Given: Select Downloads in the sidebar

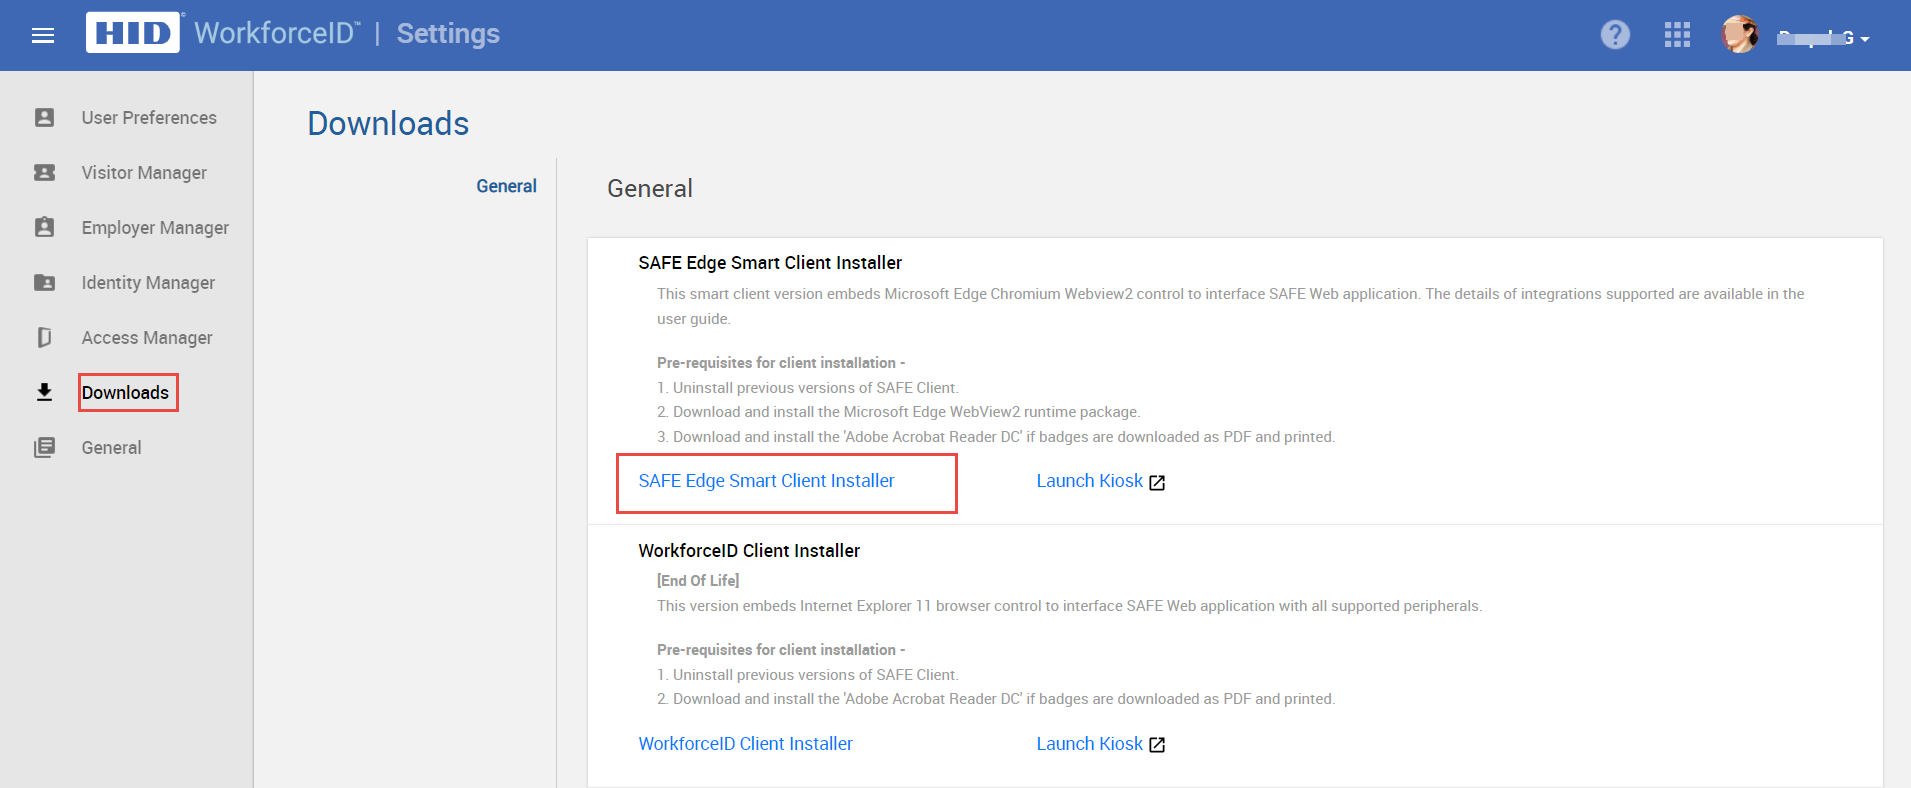Looking at the screenshot, I should click(x=125, y=393).
